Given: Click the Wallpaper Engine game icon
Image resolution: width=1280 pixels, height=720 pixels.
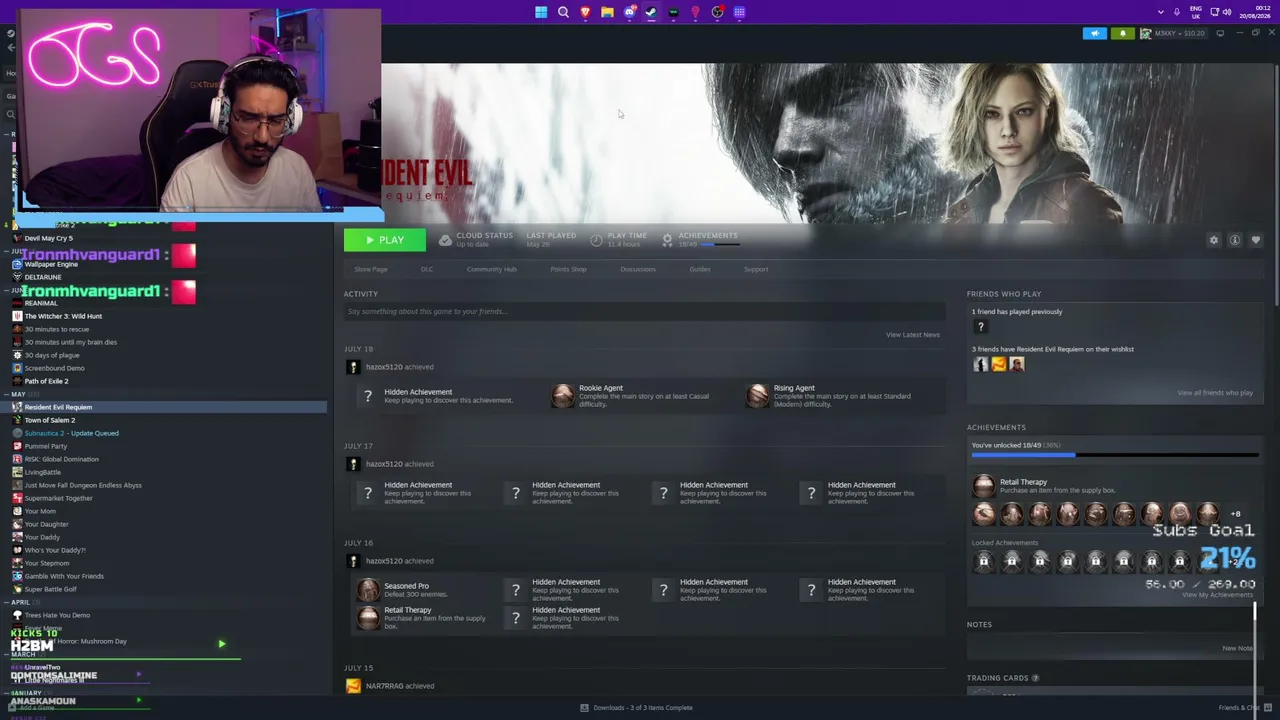Looking at the screenshot, I should [x=17, y=264].
